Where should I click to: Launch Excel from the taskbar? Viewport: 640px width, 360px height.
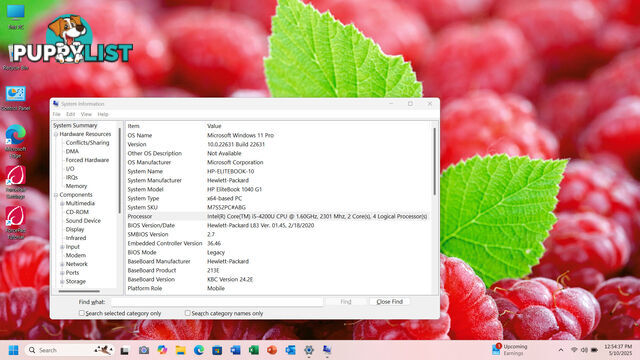(x=253, y=350)
